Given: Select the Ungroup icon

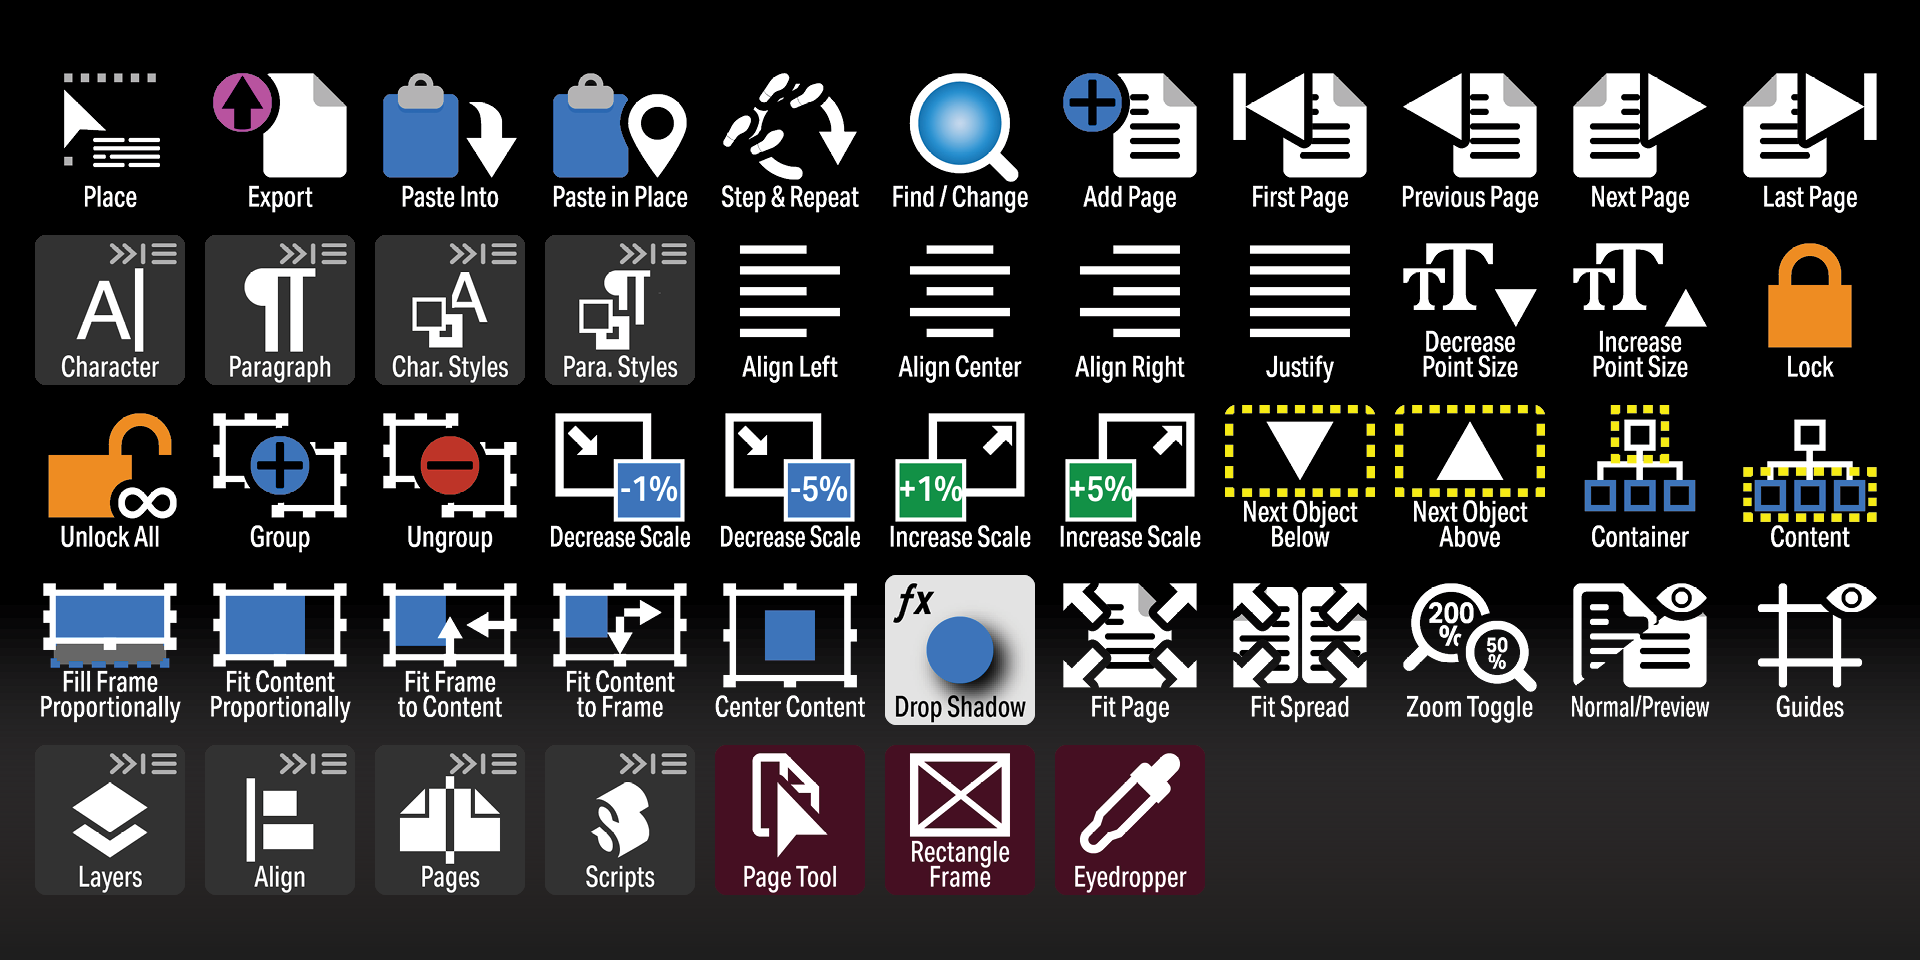Looking at the screenshot, I should 450,466.
